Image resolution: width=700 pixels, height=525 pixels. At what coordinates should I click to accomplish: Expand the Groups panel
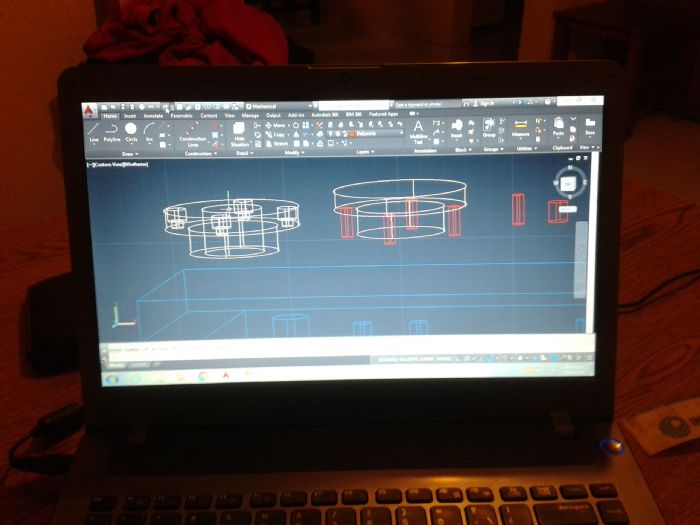tap(493, 149)
